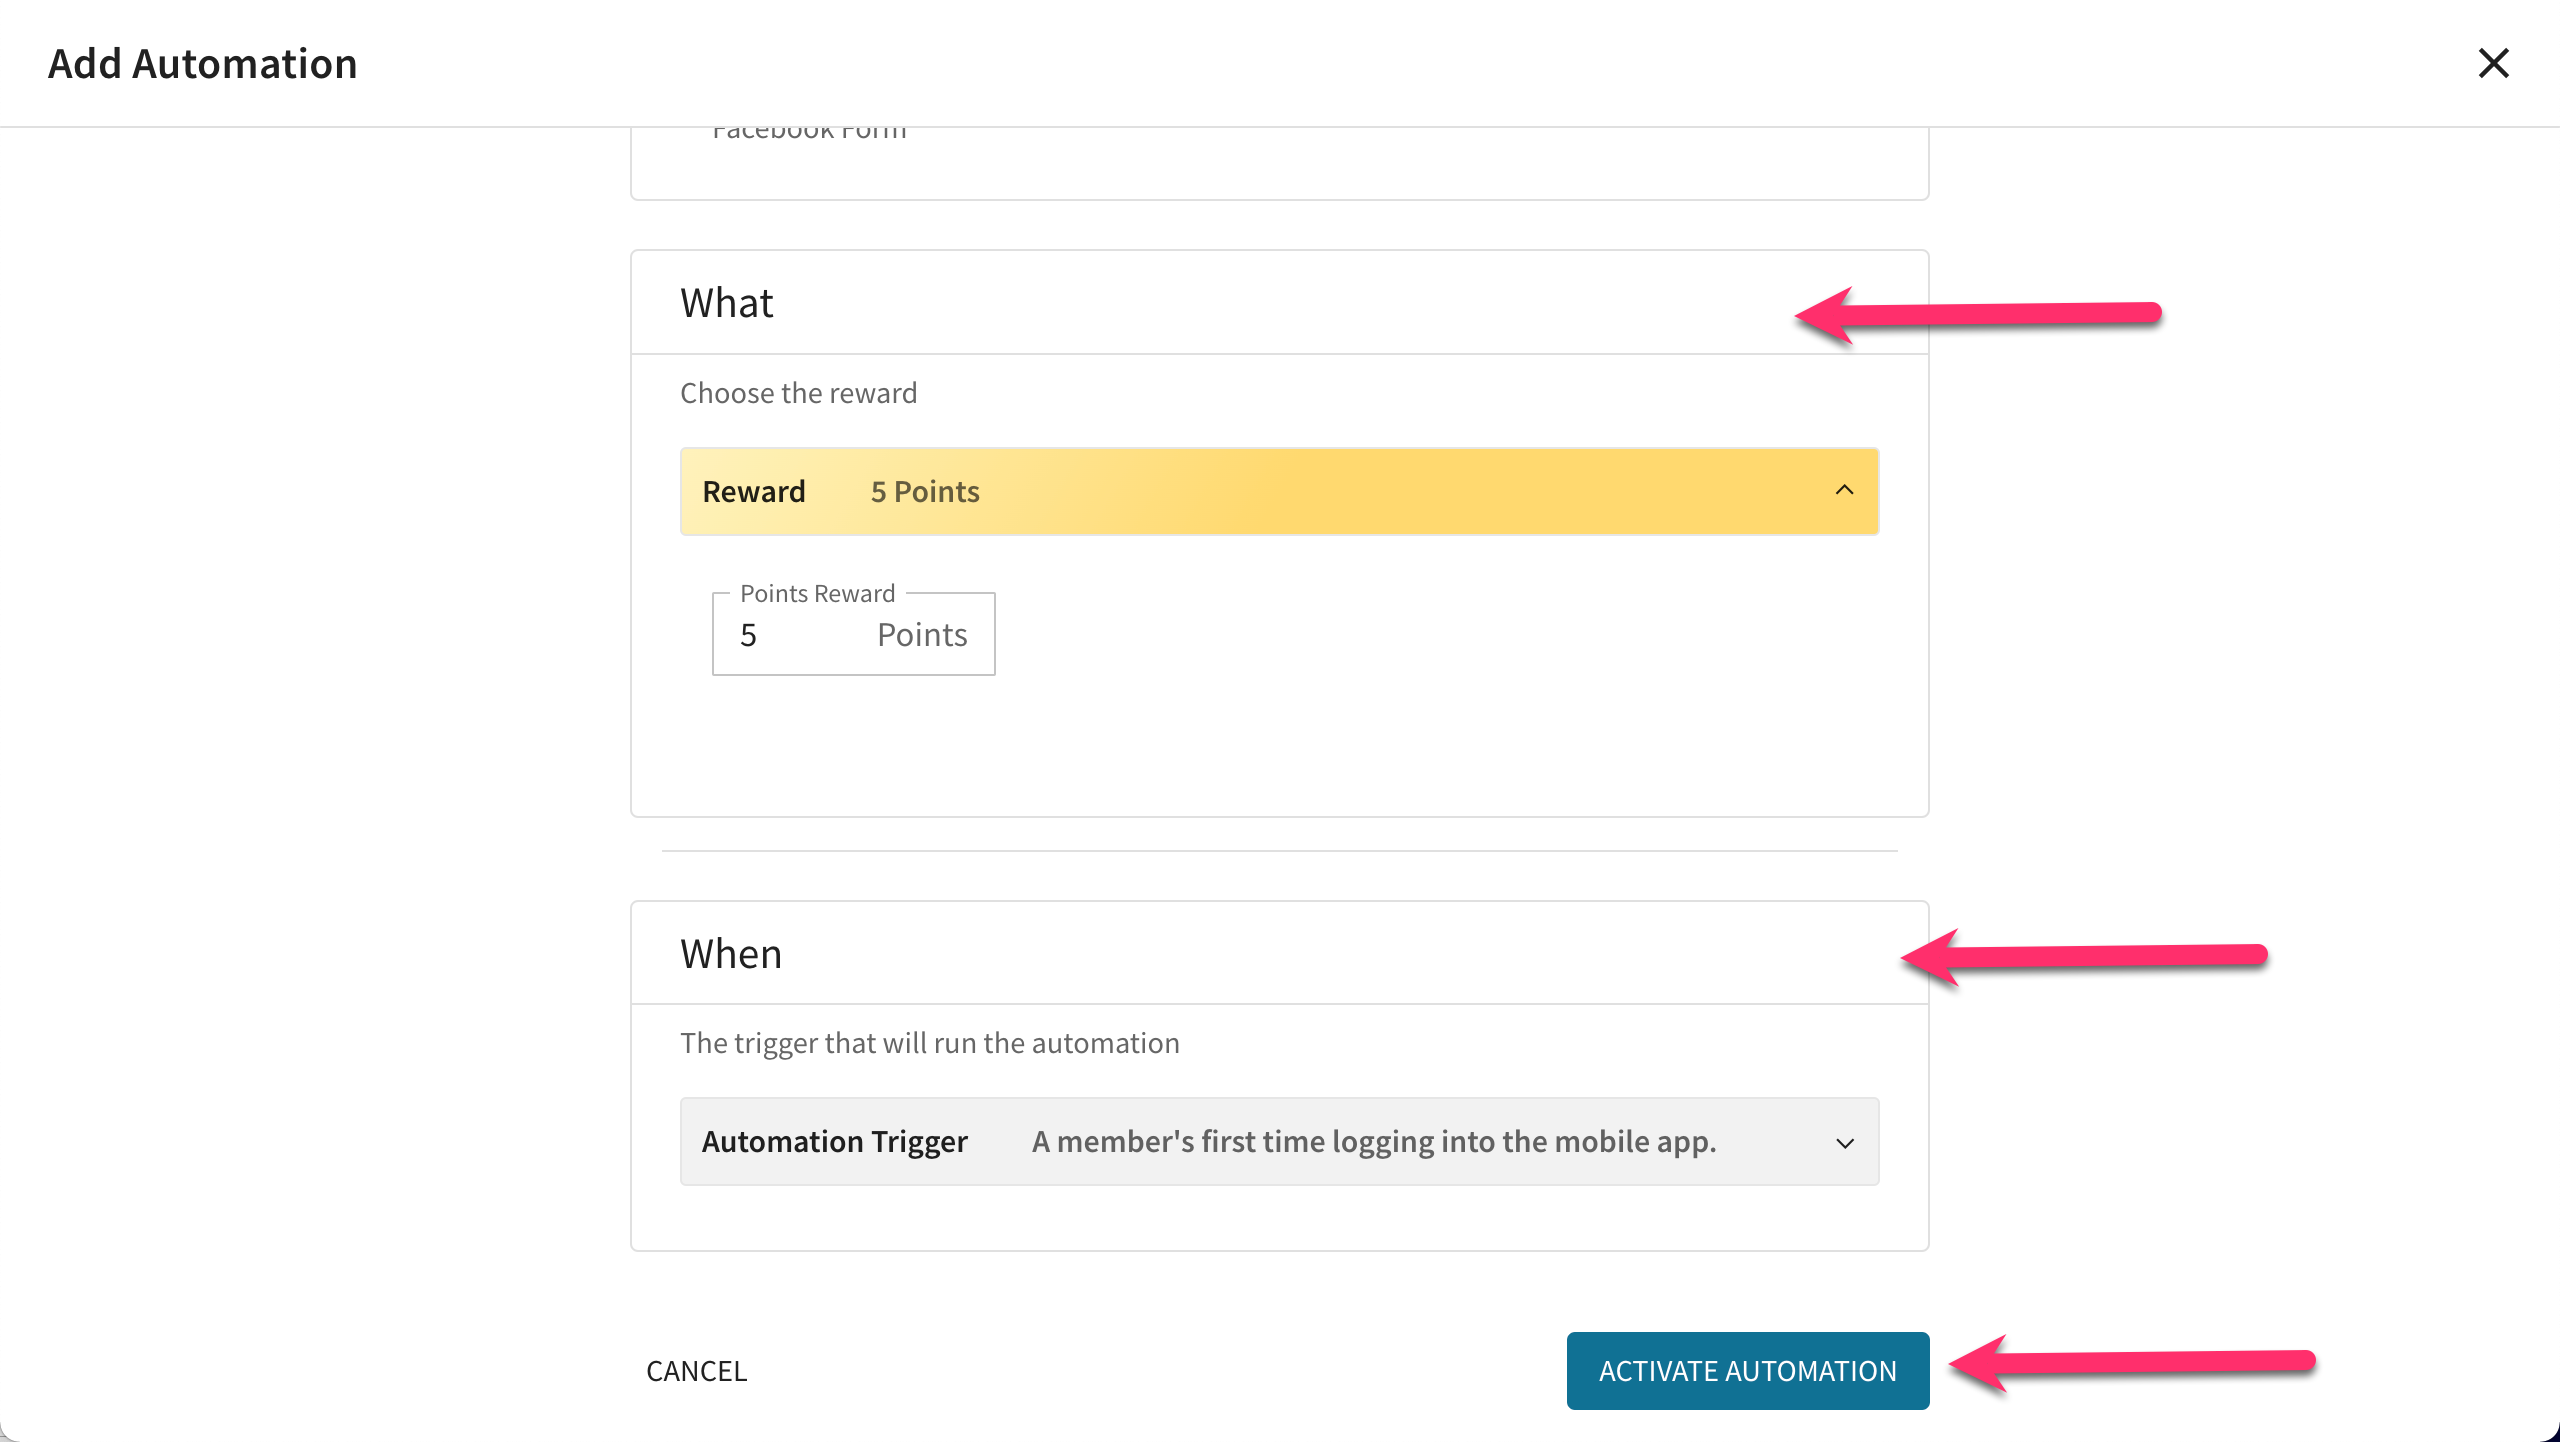This screenshot has width=2560, height=1442.
Task: Click the Choose the reward description
Action: (798, 393)
